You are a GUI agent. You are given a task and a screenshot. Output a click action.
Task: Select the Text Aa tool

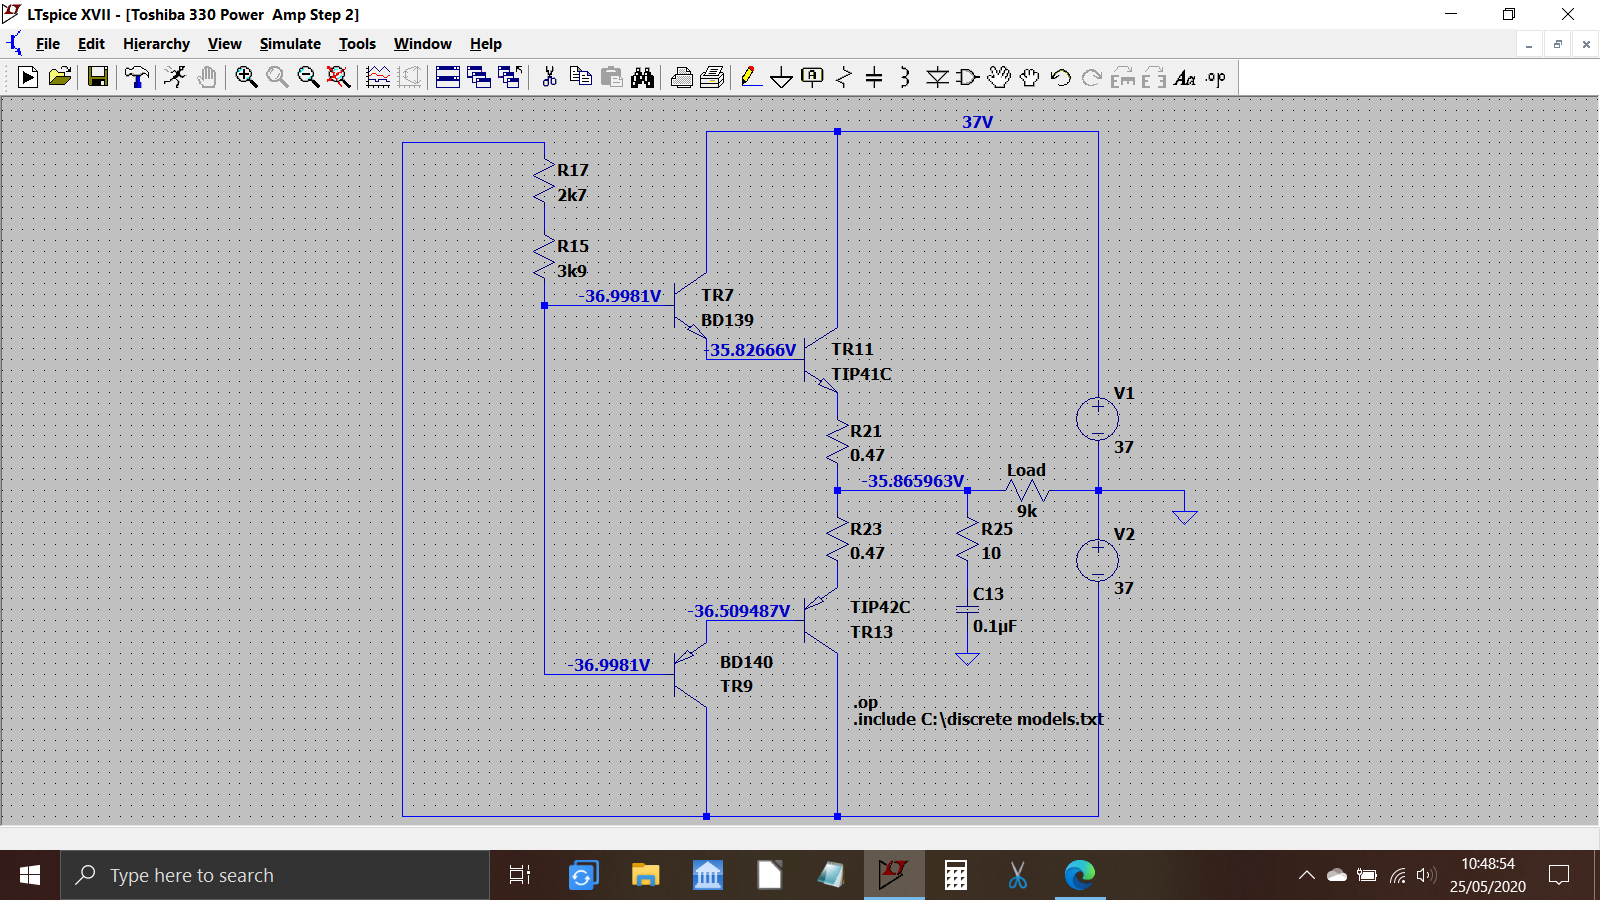point(1185,77)
